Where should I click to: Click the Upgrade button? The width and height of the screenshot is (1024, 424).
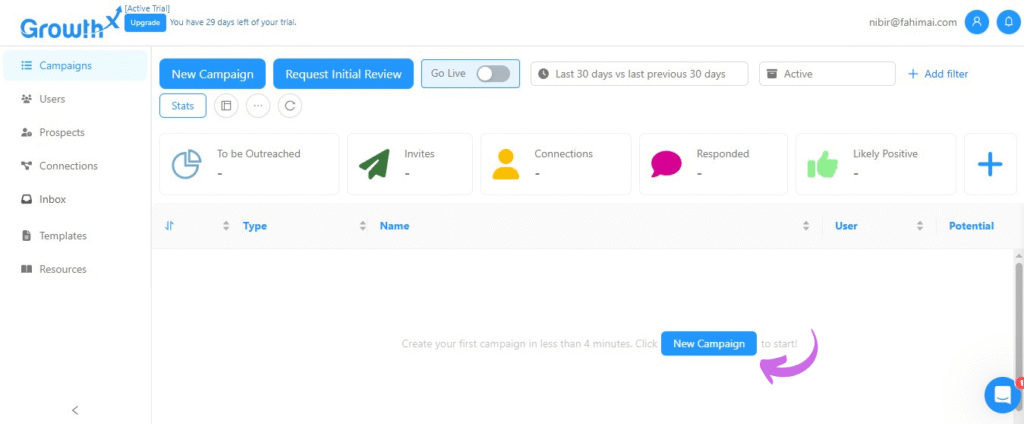click(x=145, y=22)
